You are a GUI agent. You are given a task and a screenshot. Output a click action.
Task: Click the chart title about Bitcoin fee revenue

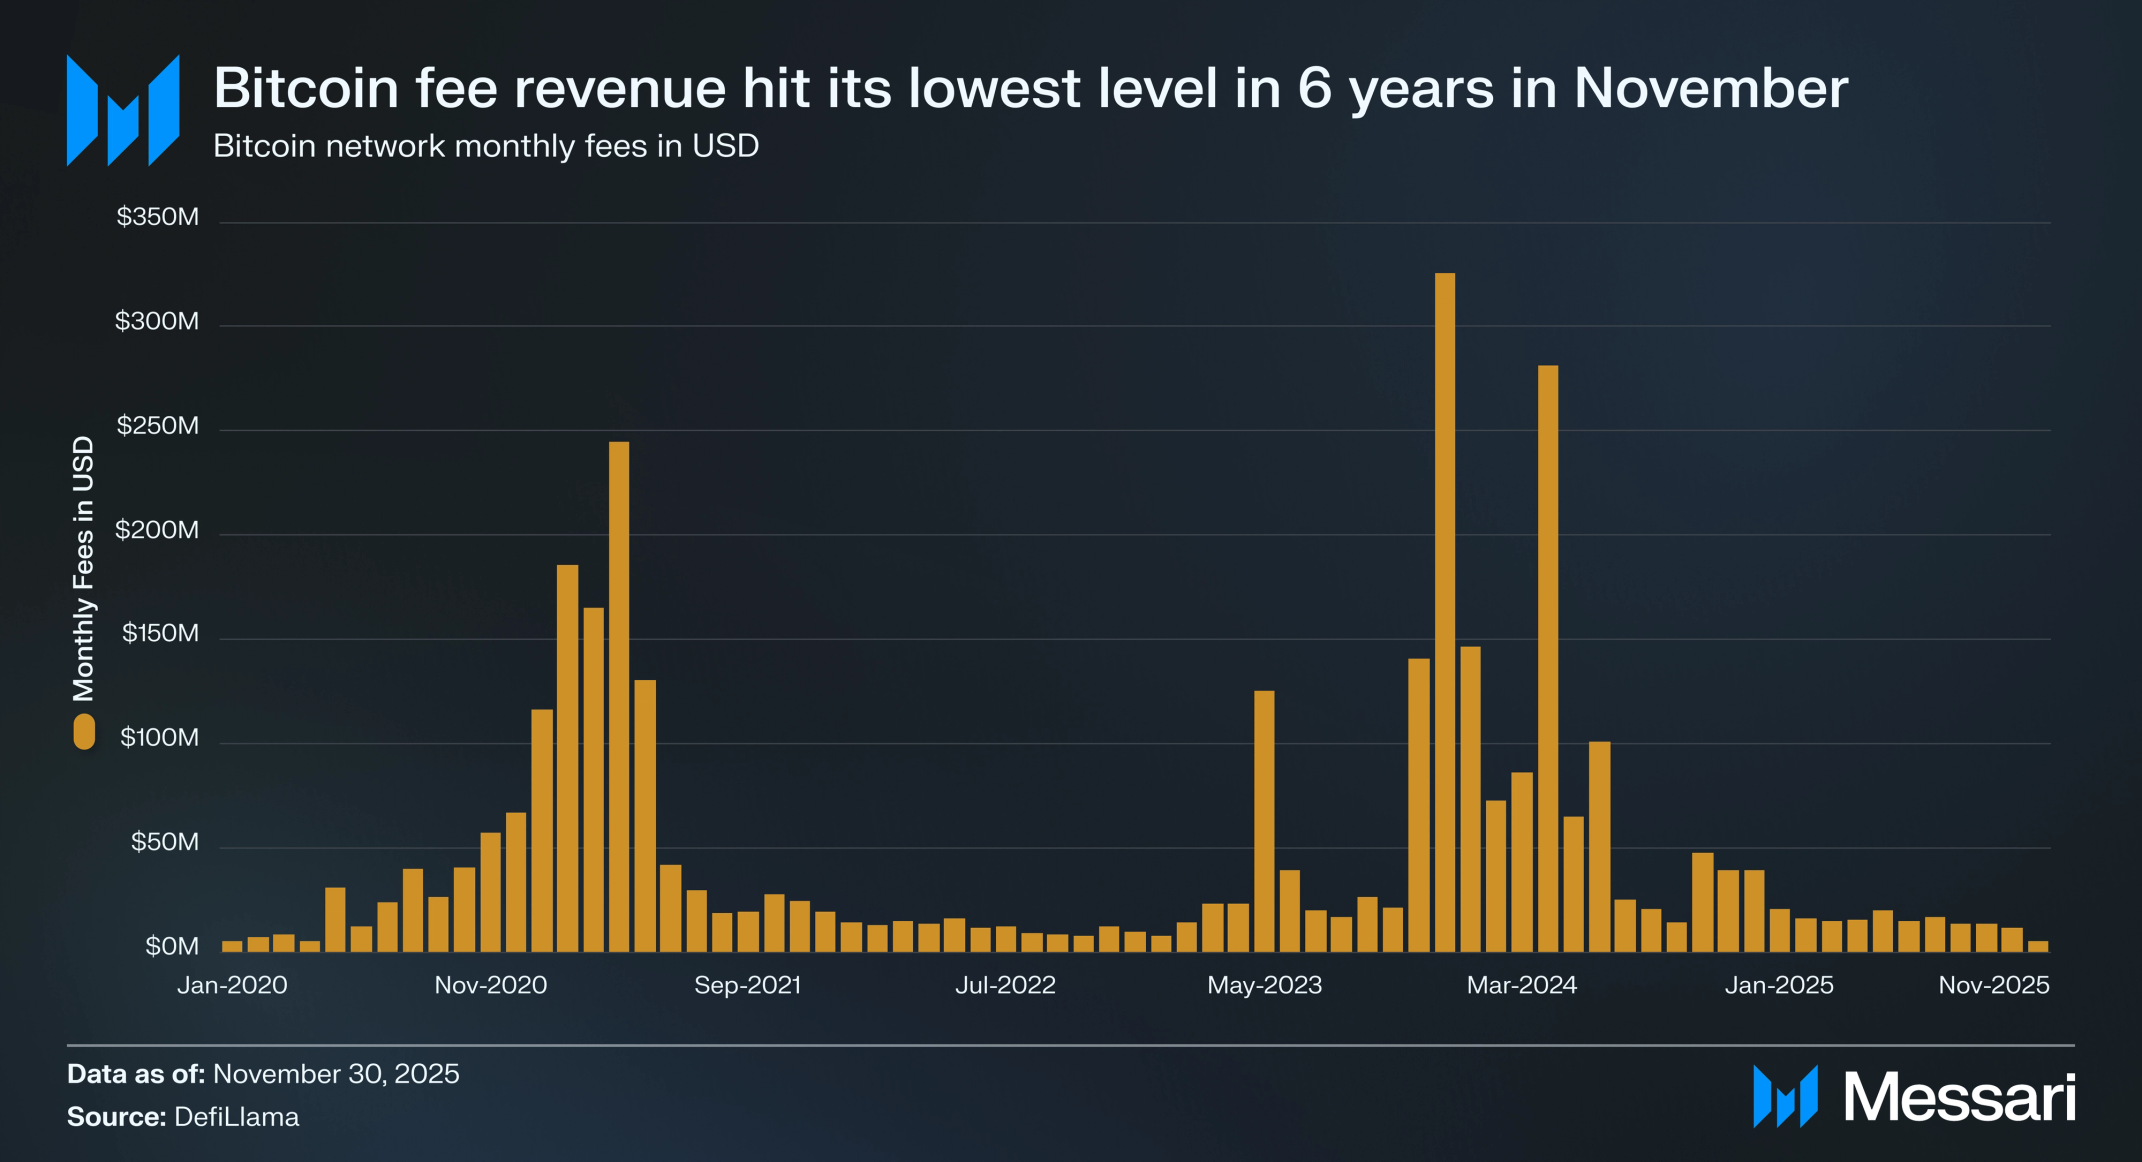pos(1030,88)
